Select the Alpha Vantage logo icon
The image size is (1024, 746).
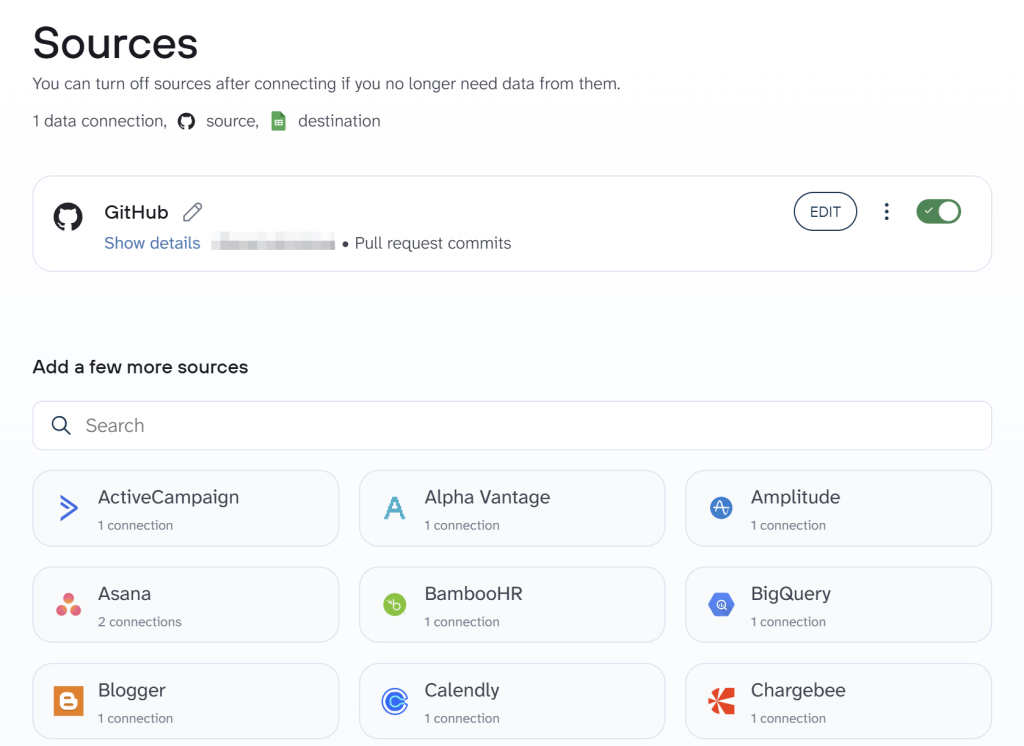[394, 508]
